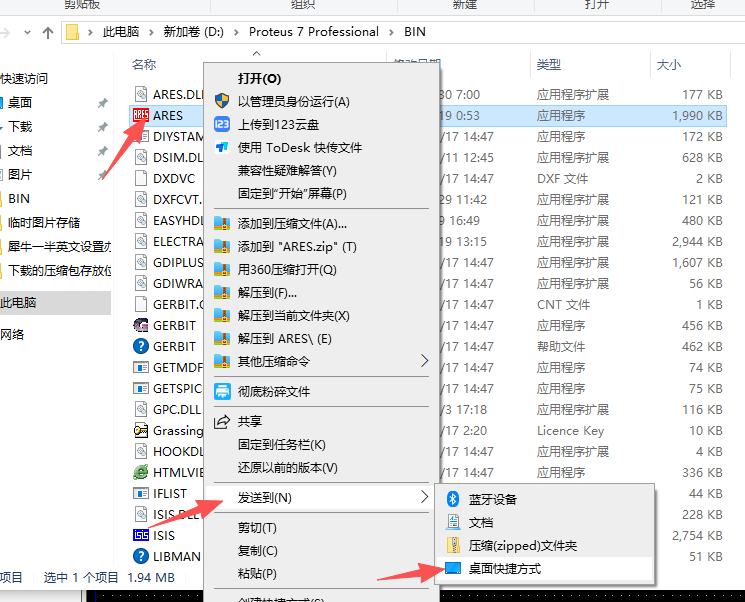Click the Grassington licence key icon

coord(141,430)
